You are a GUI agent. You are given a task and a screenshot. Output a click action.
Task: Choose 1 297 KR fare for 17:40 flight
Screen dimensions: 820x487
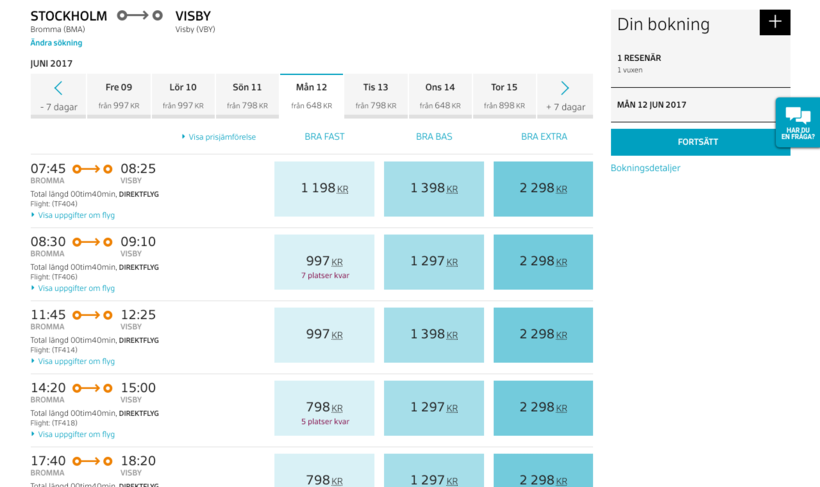tap(434, 471)
